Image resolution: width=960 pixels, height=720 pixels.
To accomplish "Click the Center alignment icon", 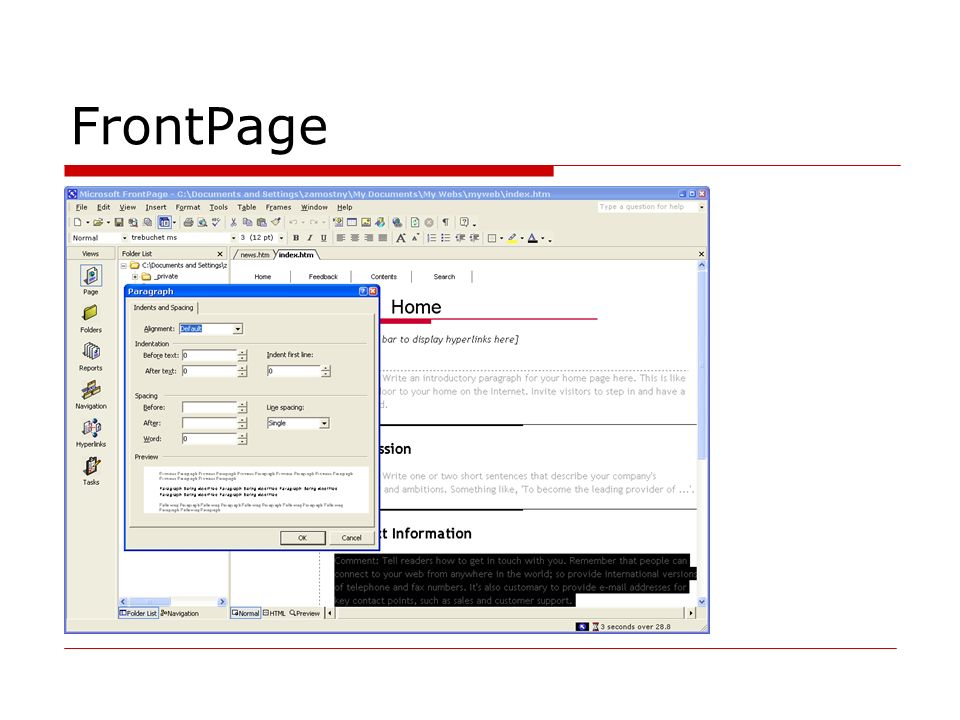I will 354,238.
